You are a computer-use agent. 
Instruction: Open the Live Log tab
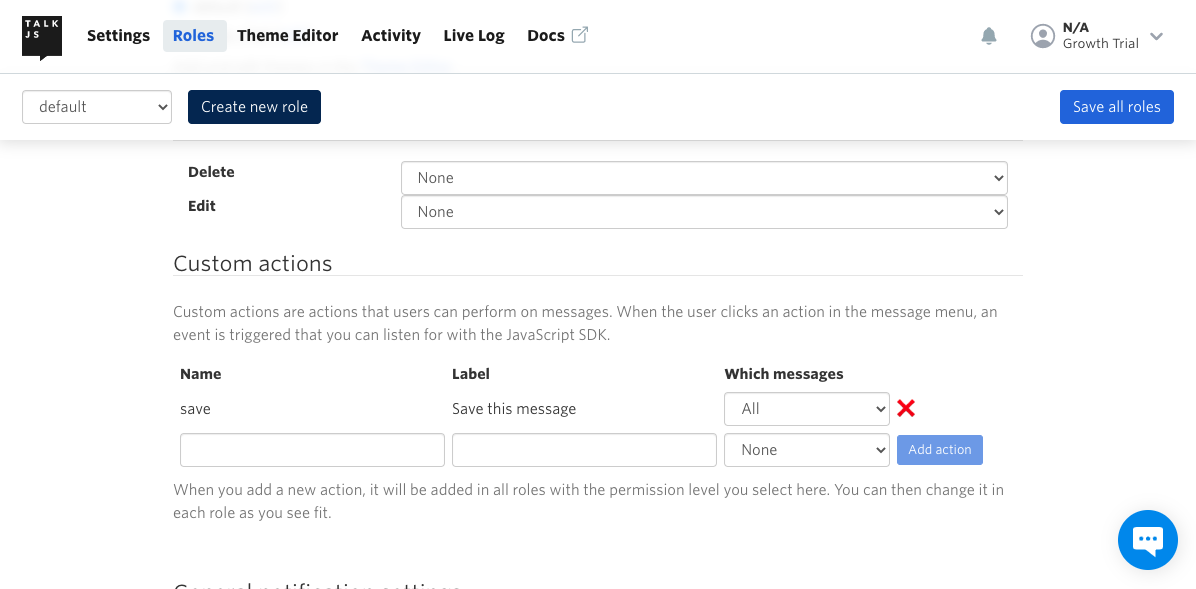(473, 36)
